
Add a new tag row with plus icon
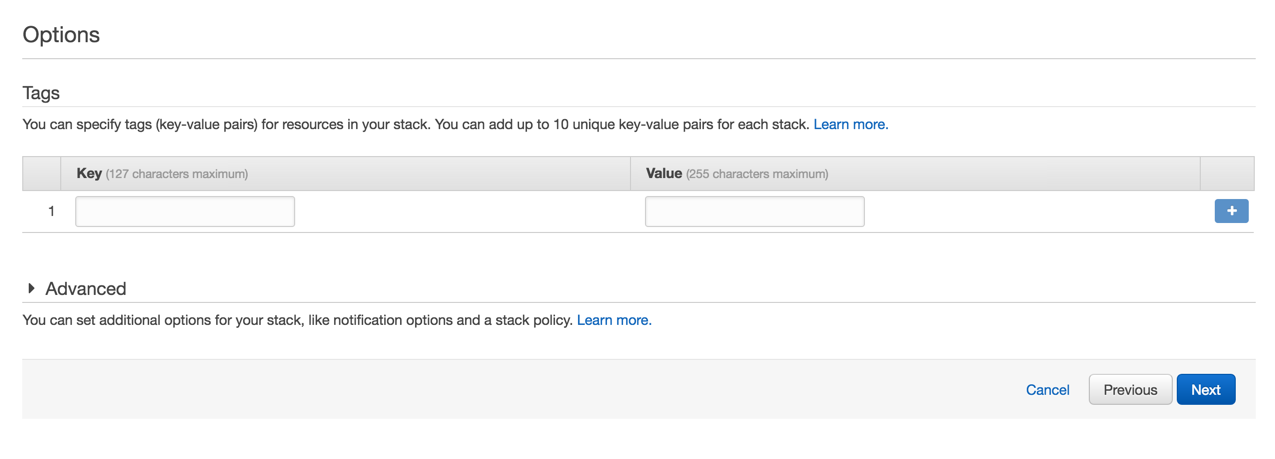click(x=1231, y=211)
